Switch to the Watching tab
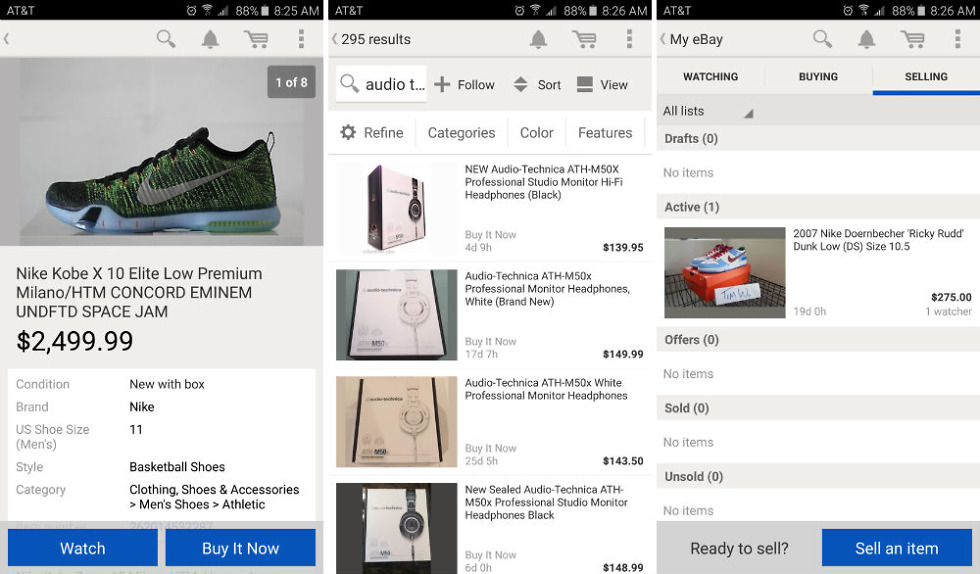 710,77
